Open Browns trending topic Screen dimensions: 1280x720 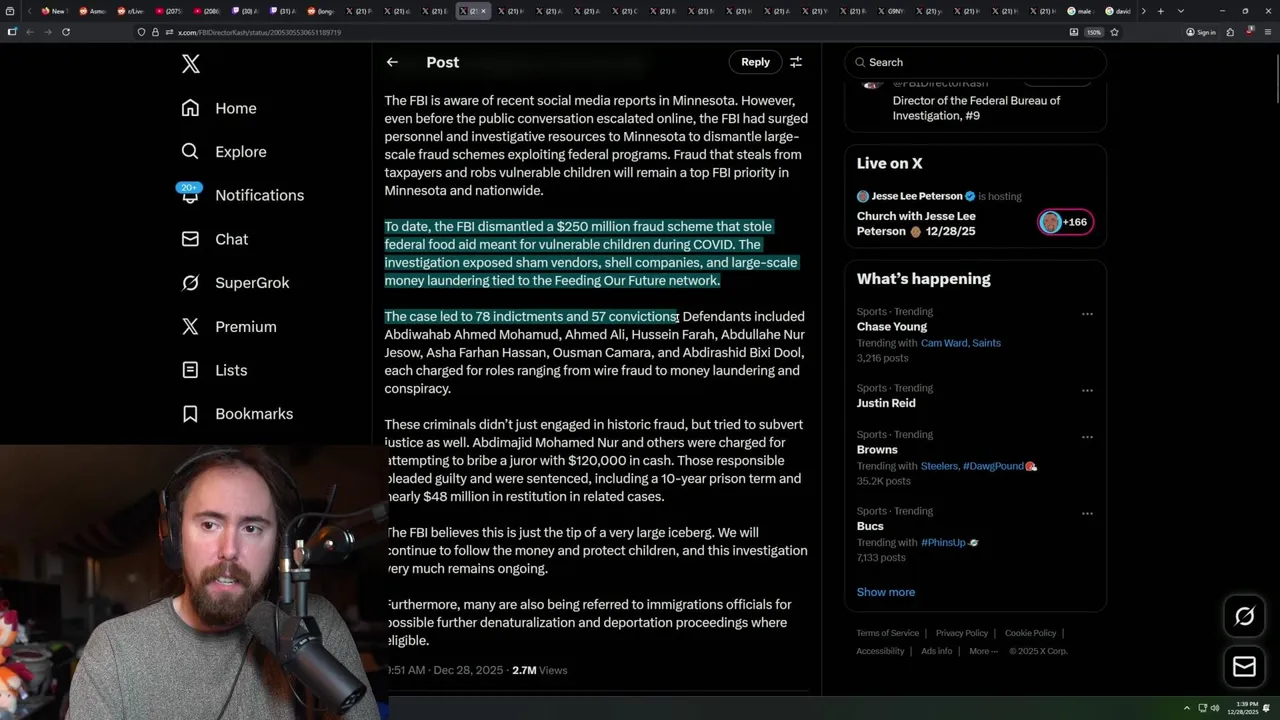click(877, 450)
